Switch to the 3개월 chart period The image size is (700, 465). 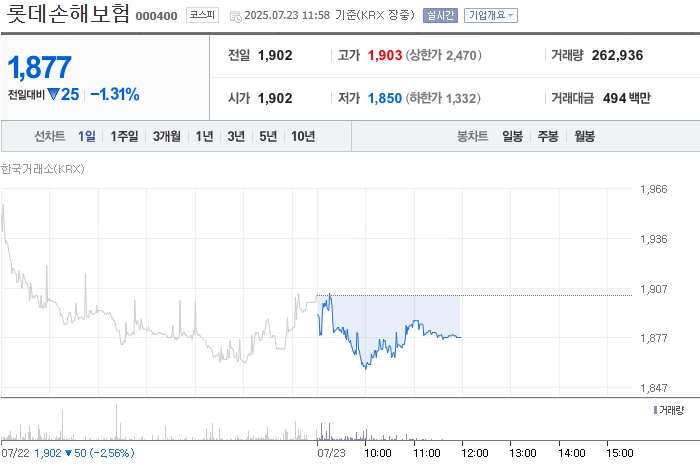[x=167, y=136]
